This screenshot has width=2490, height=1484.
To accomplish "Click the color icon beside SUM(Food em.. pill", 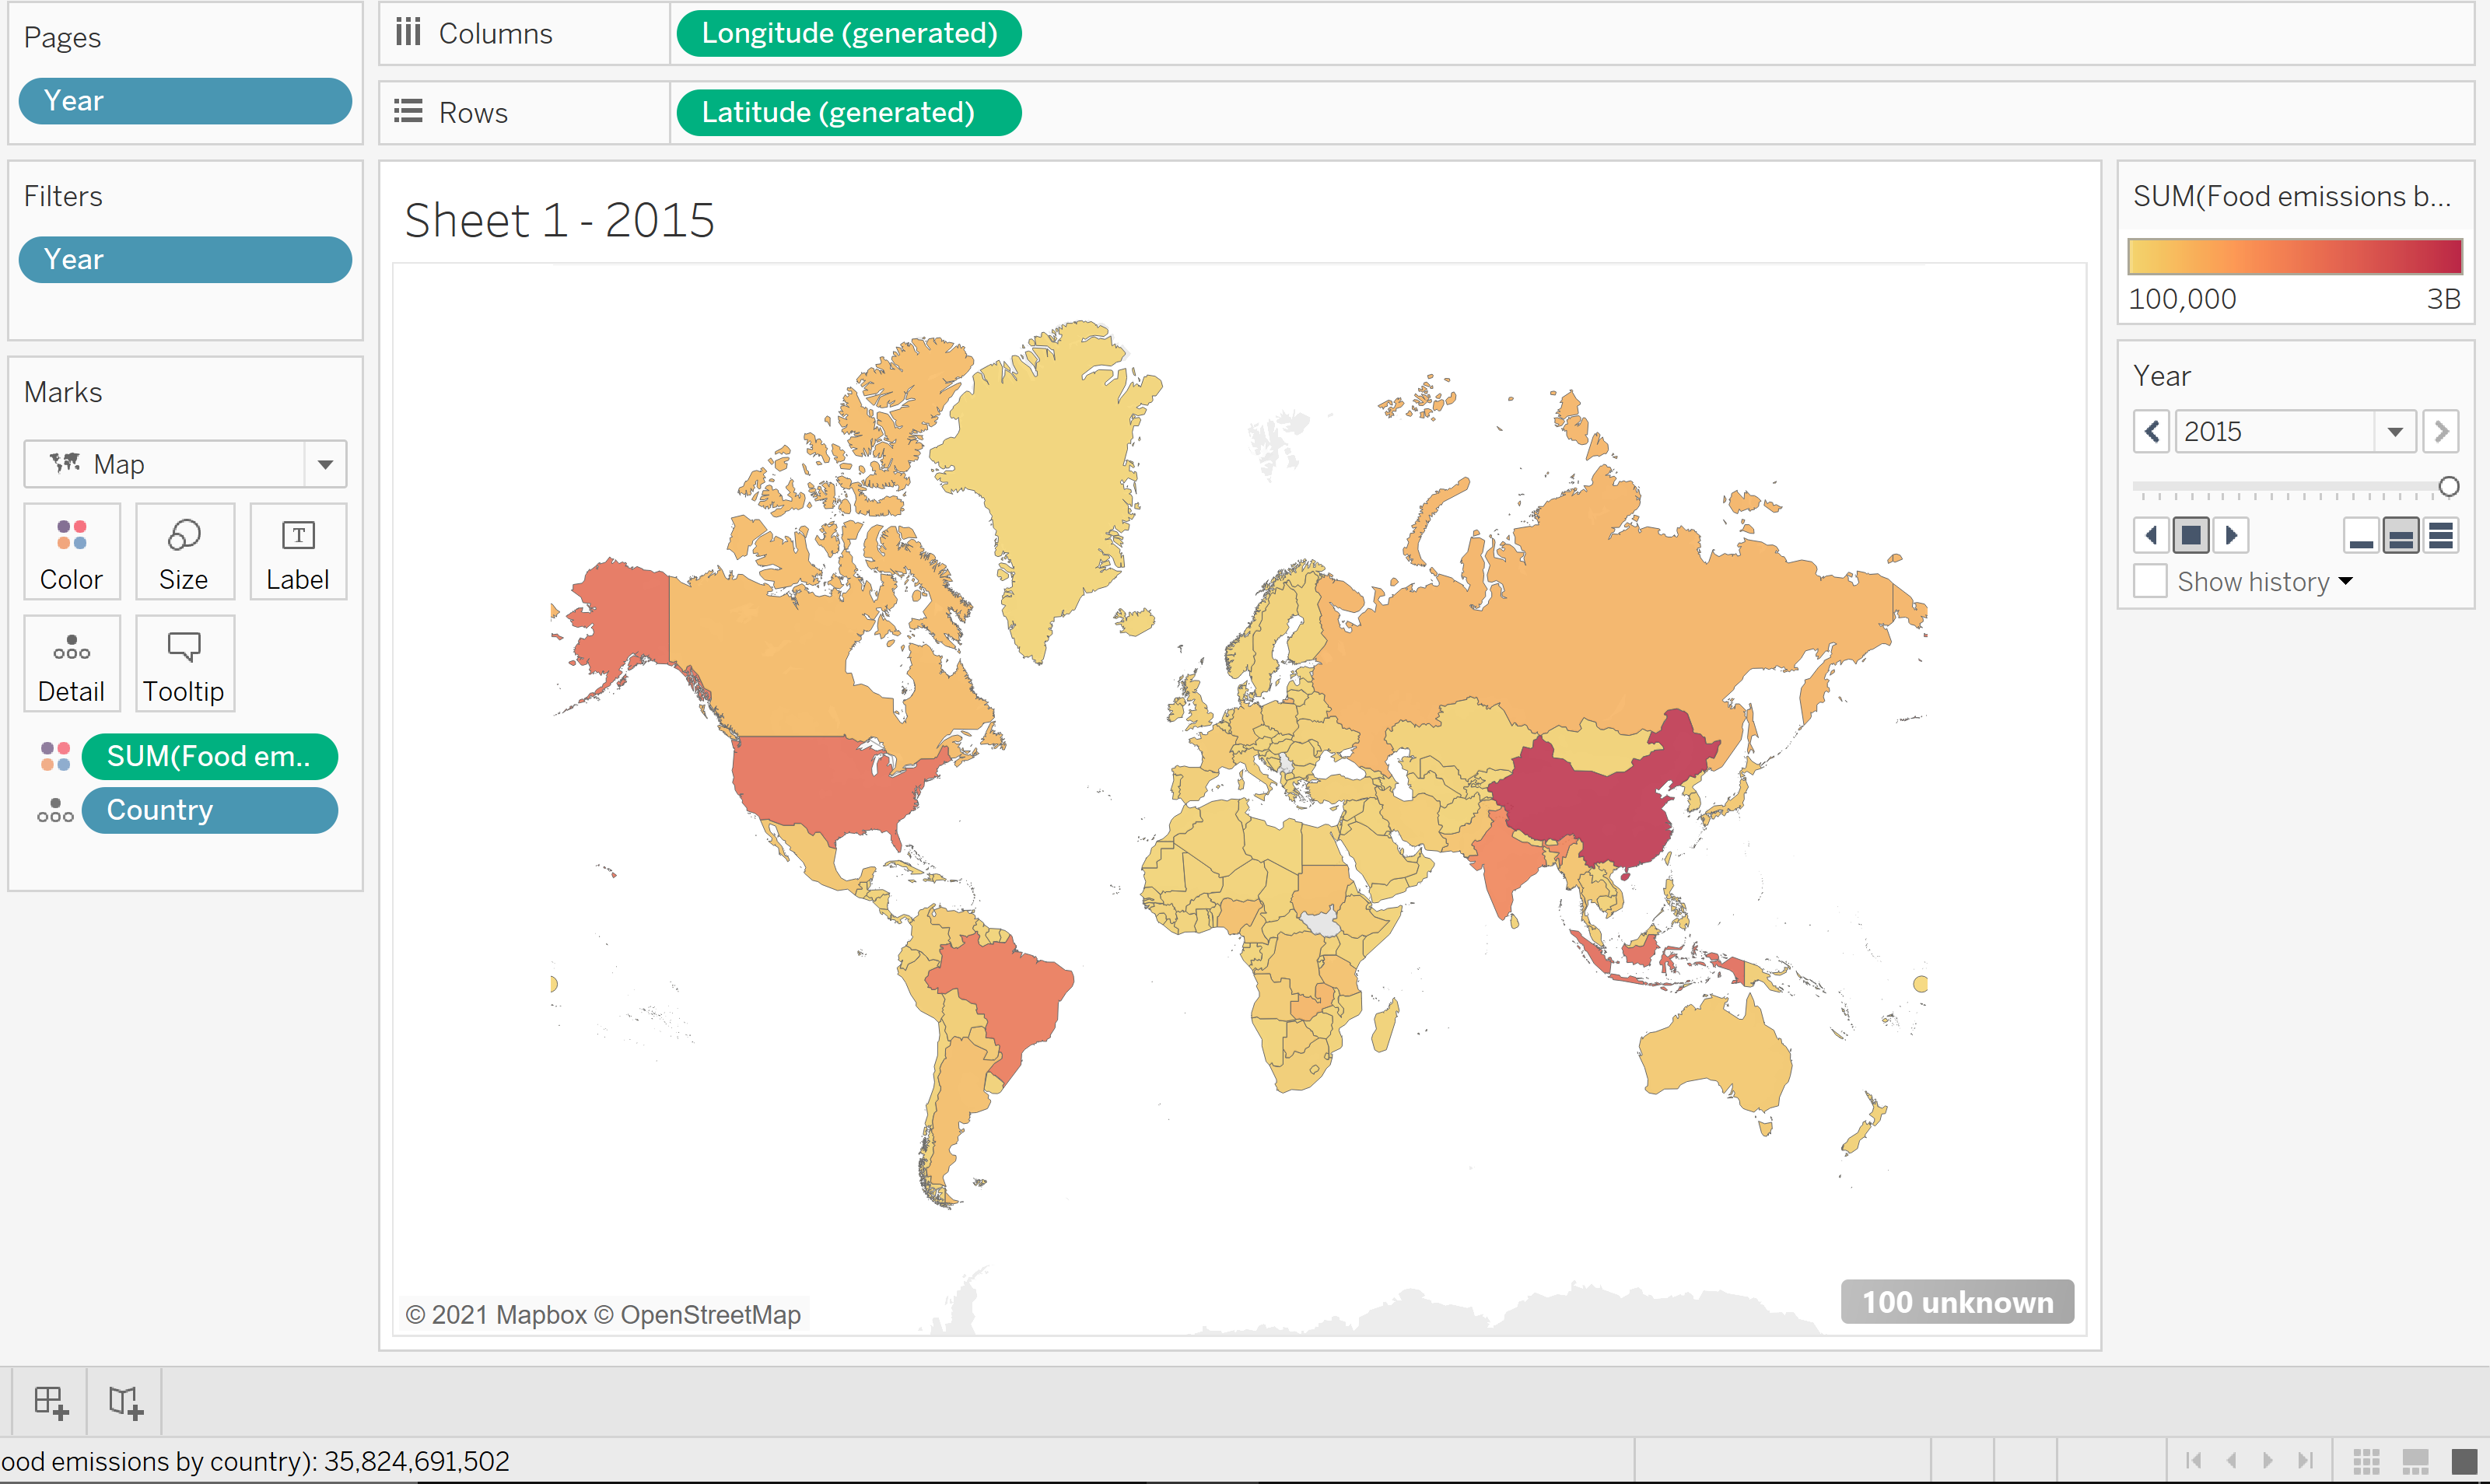I will pos(56,756).
